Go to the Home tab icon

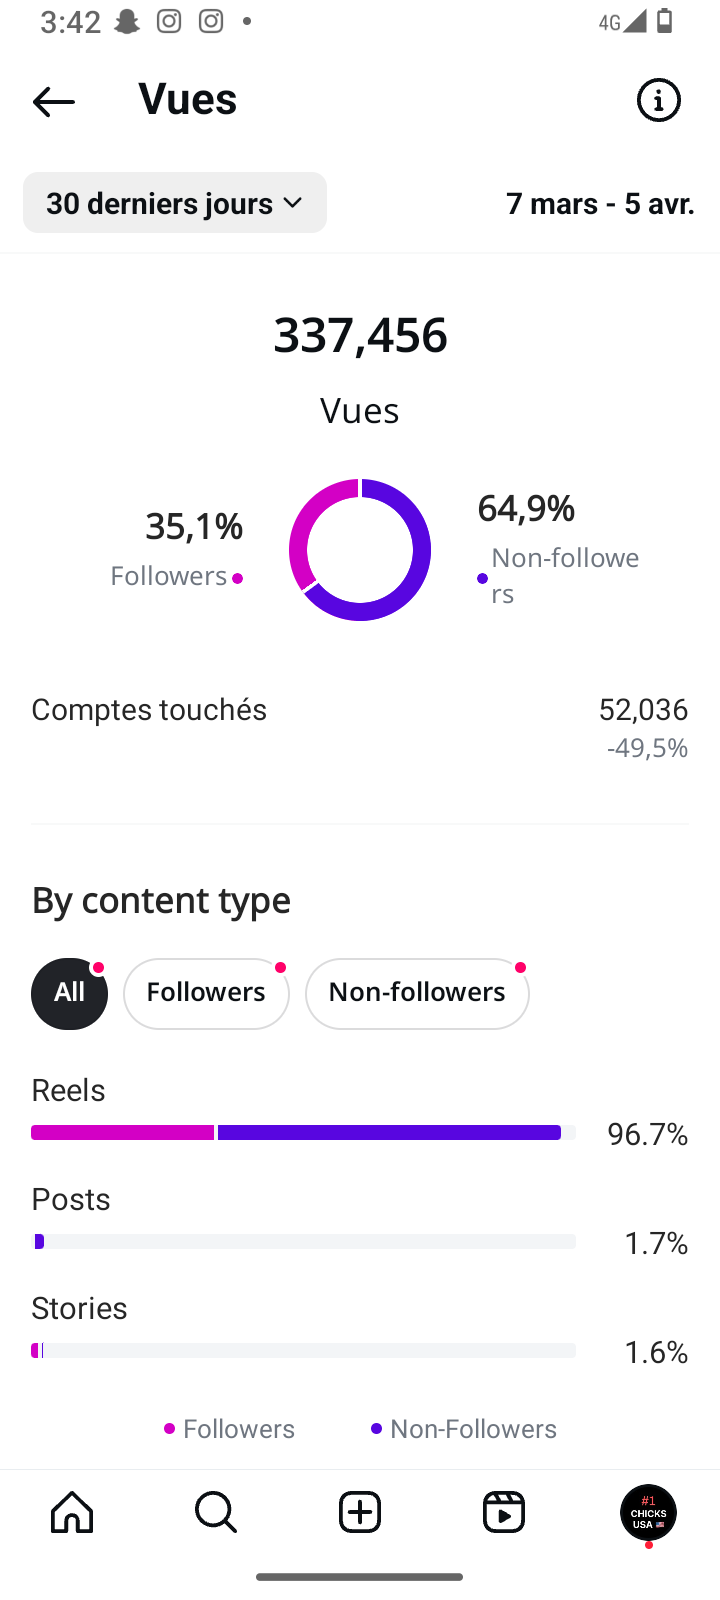pyautogui.click(x=72, y=1512)
